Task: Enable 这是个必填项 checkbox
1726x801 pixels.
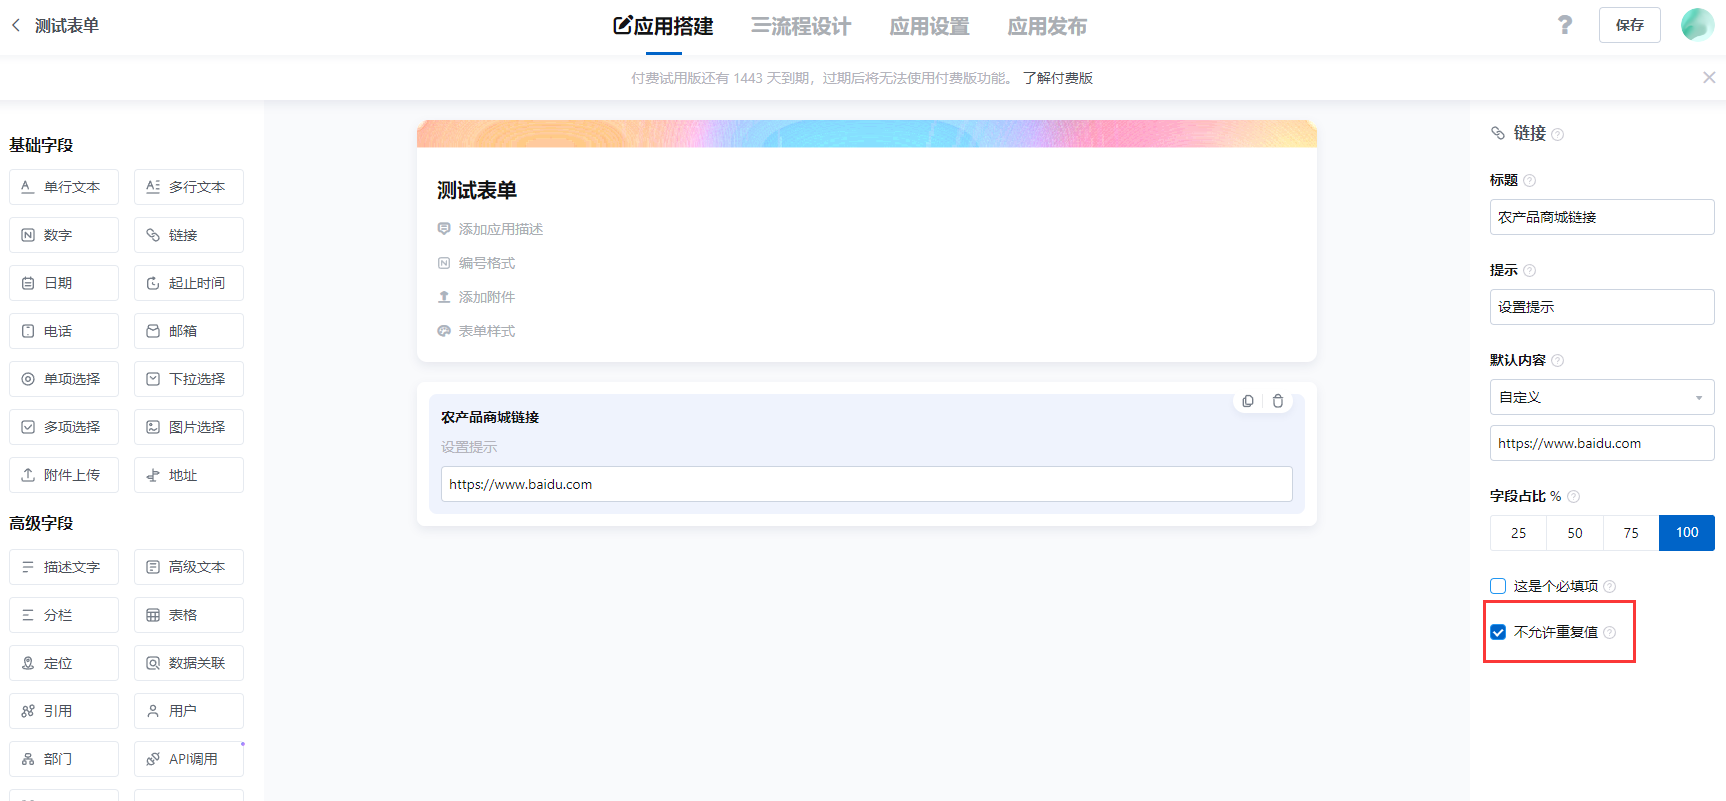Action: [1498, 586]
